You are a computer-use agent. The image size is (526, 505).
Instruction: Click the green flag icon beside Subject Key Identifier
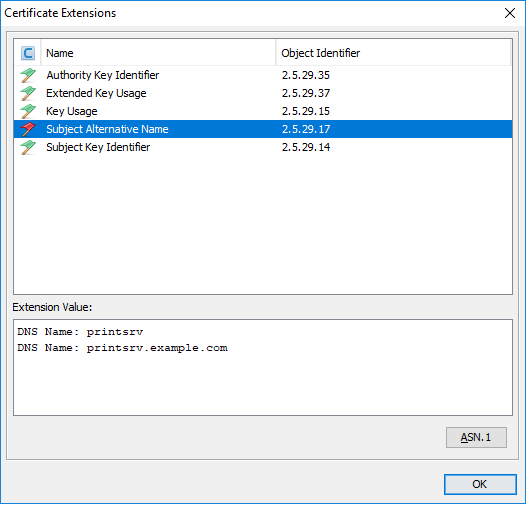coord(28,147)
